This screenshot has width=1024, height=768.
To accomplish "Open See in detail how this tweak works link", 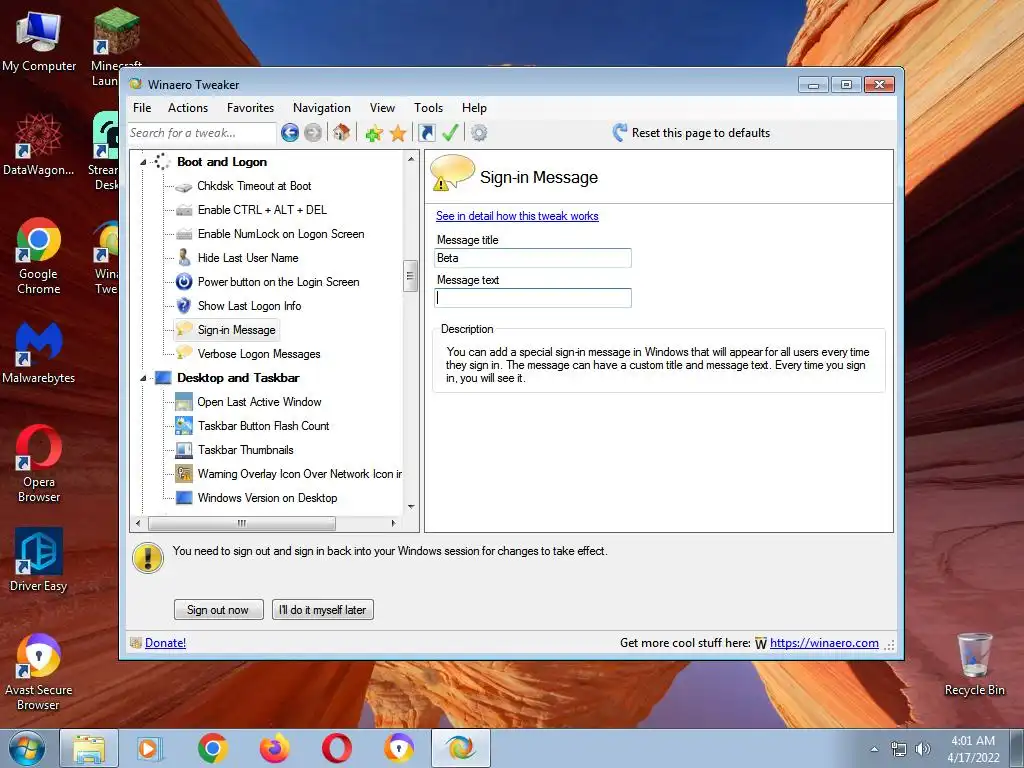I will (517, 216).
